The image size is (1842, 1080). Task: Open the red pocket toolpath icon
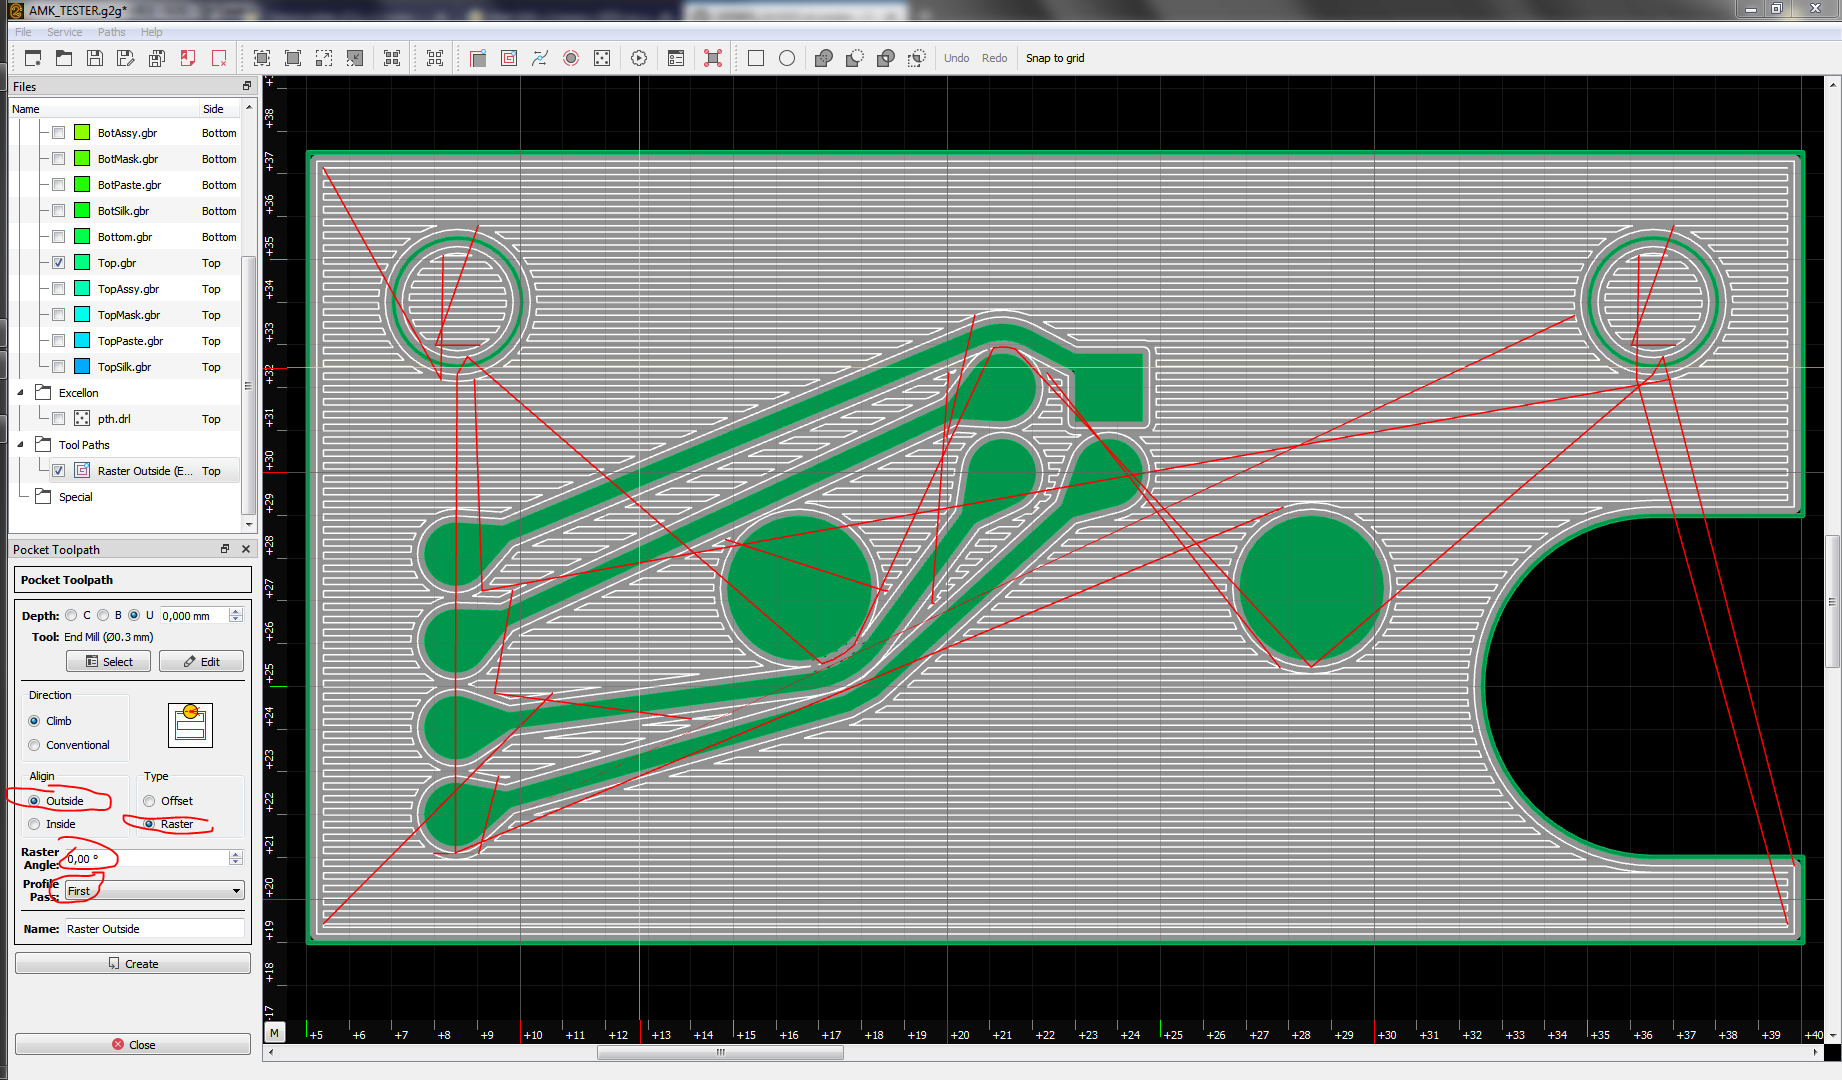[x=509, y=58]
